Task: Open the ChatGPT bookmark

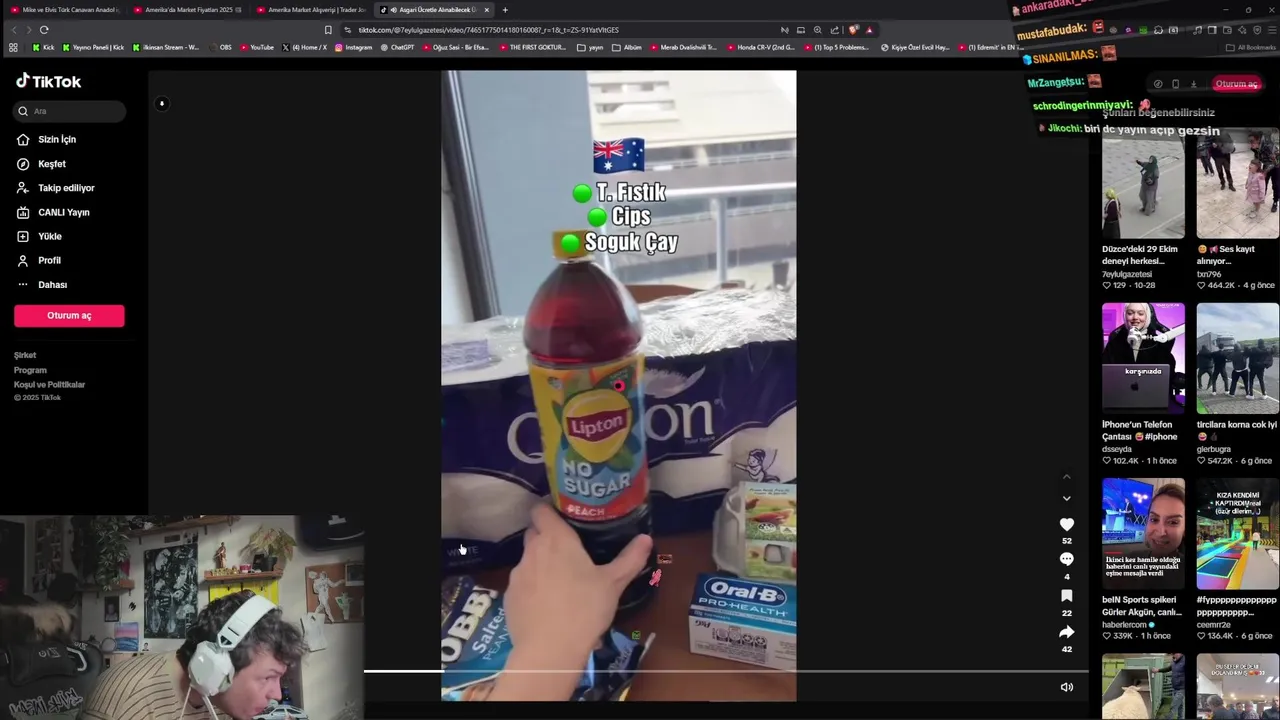Action: 397,47
